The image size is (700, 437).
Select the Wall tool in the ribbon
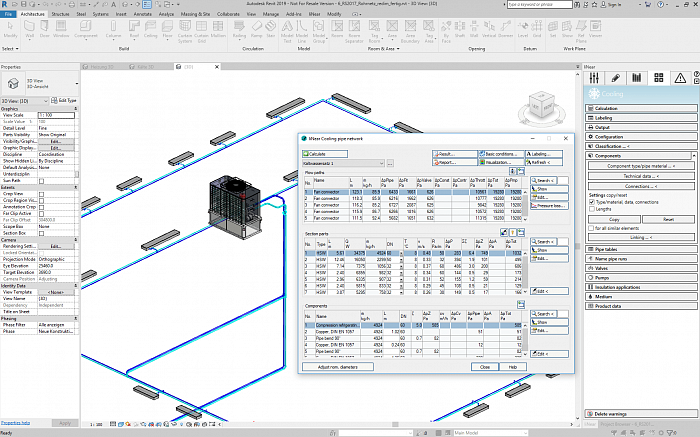(x=29, y=29)
